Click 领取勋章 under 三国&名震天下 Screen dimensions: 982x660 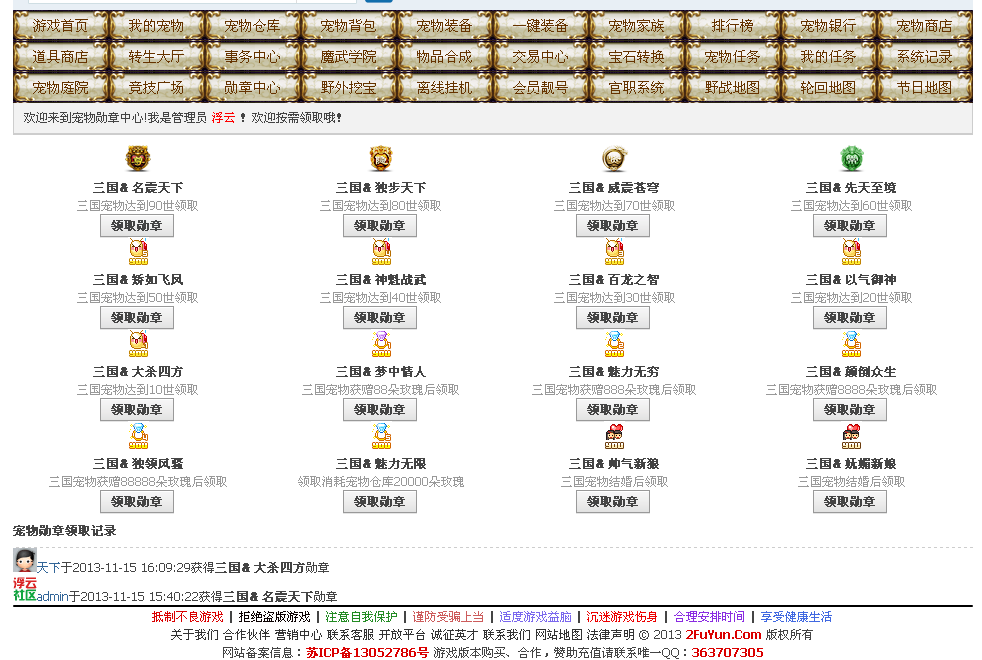137,225
